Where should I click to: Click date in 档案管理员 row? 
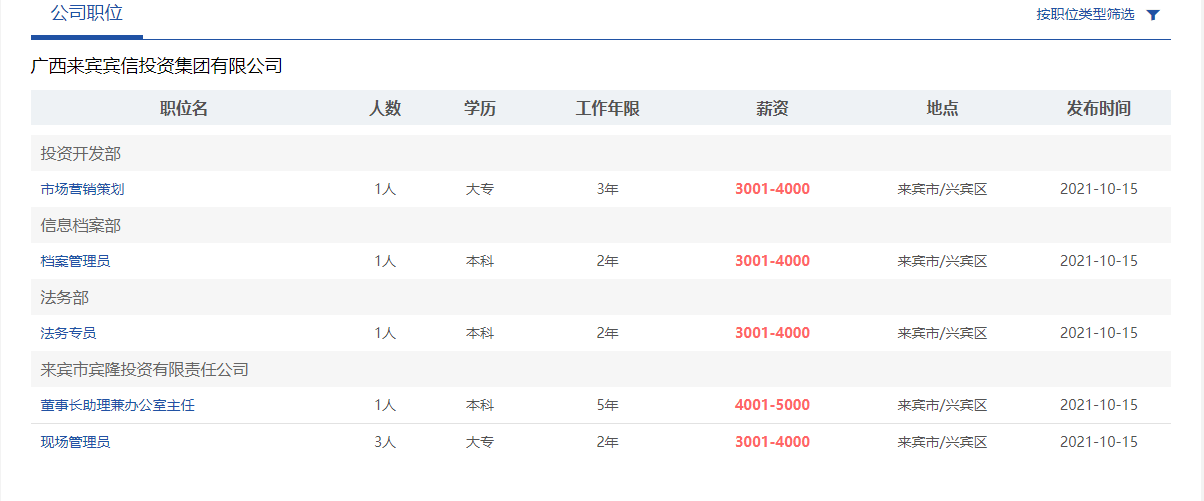[1099, 261]
